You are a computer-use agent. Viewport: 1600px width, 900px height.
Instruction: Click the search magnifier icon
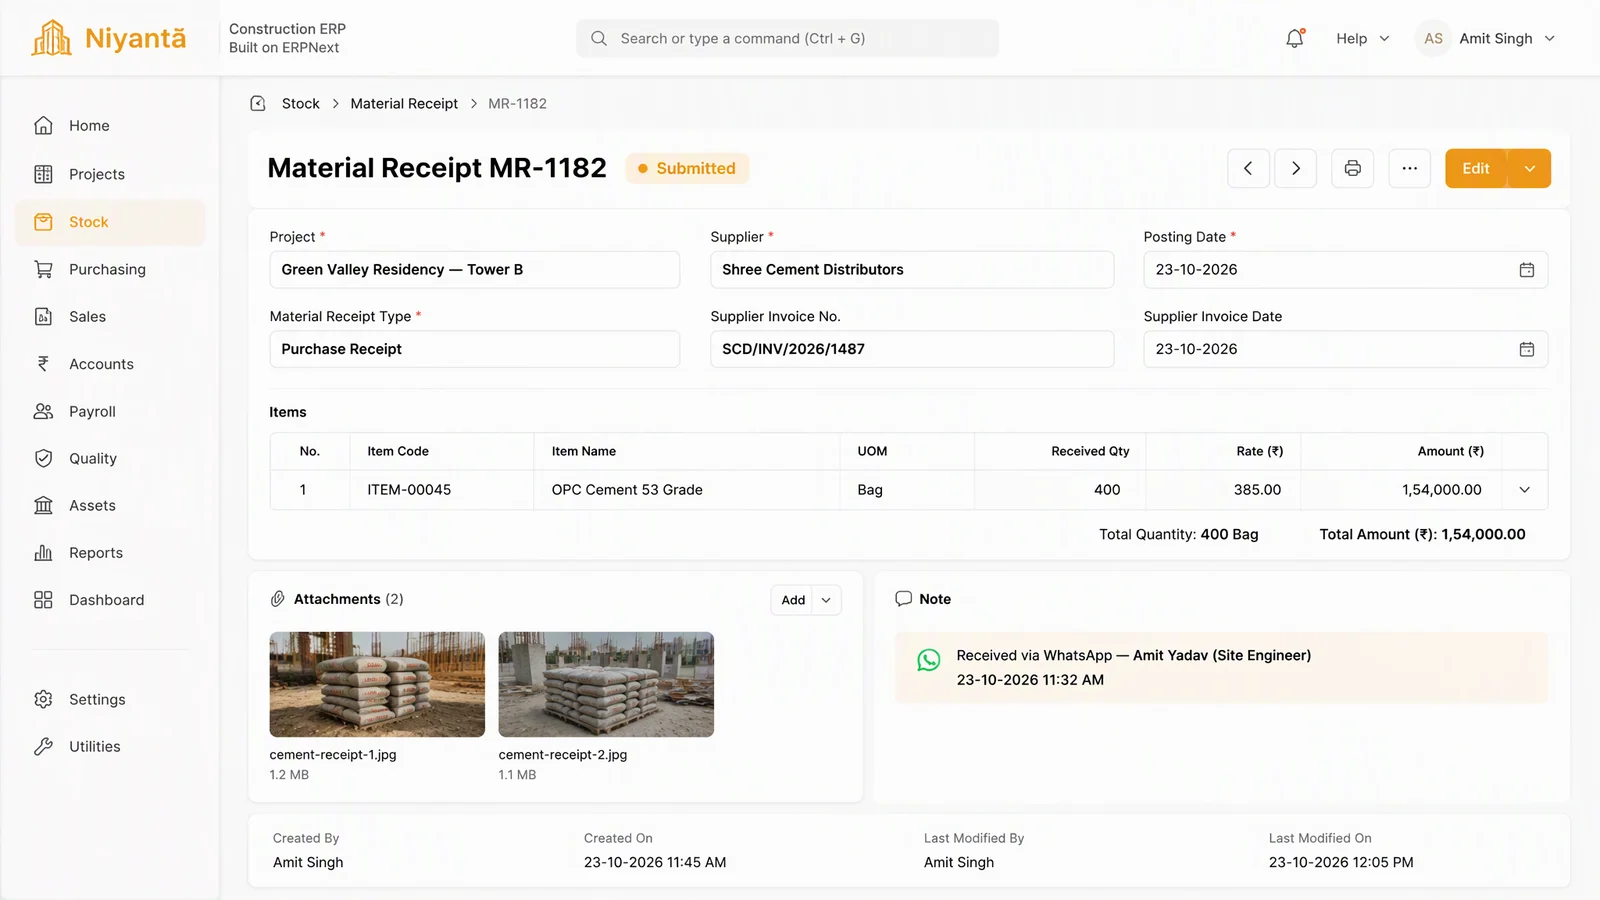pyautogui.click(x=599, y=38)
